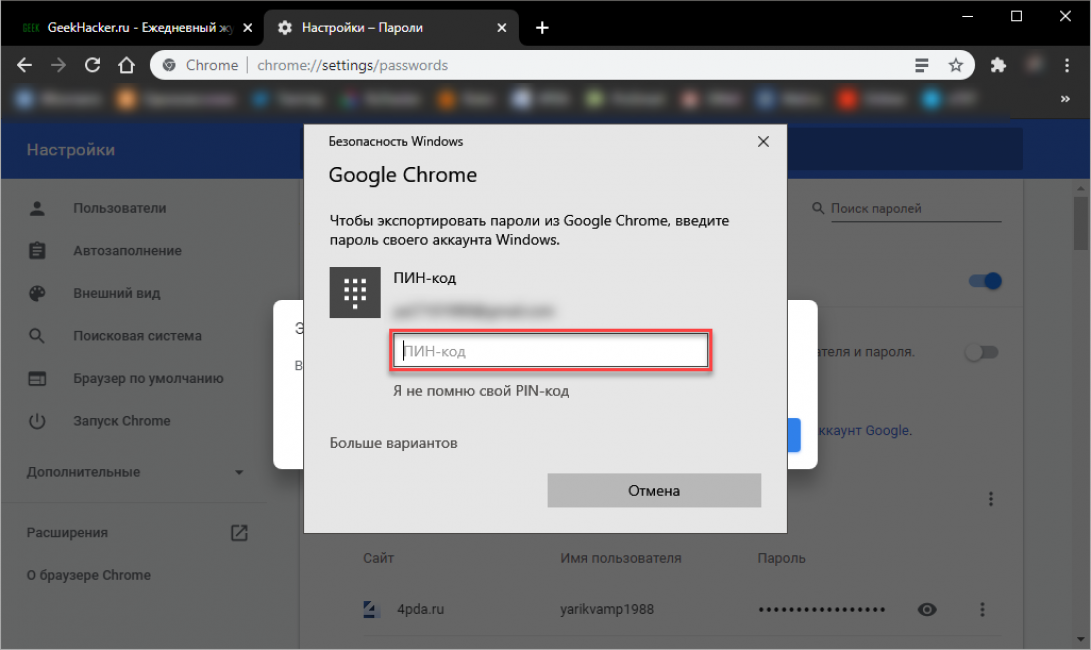
Task: Close the GeekHacker.ru tab
Action: (x=248, y=28)
